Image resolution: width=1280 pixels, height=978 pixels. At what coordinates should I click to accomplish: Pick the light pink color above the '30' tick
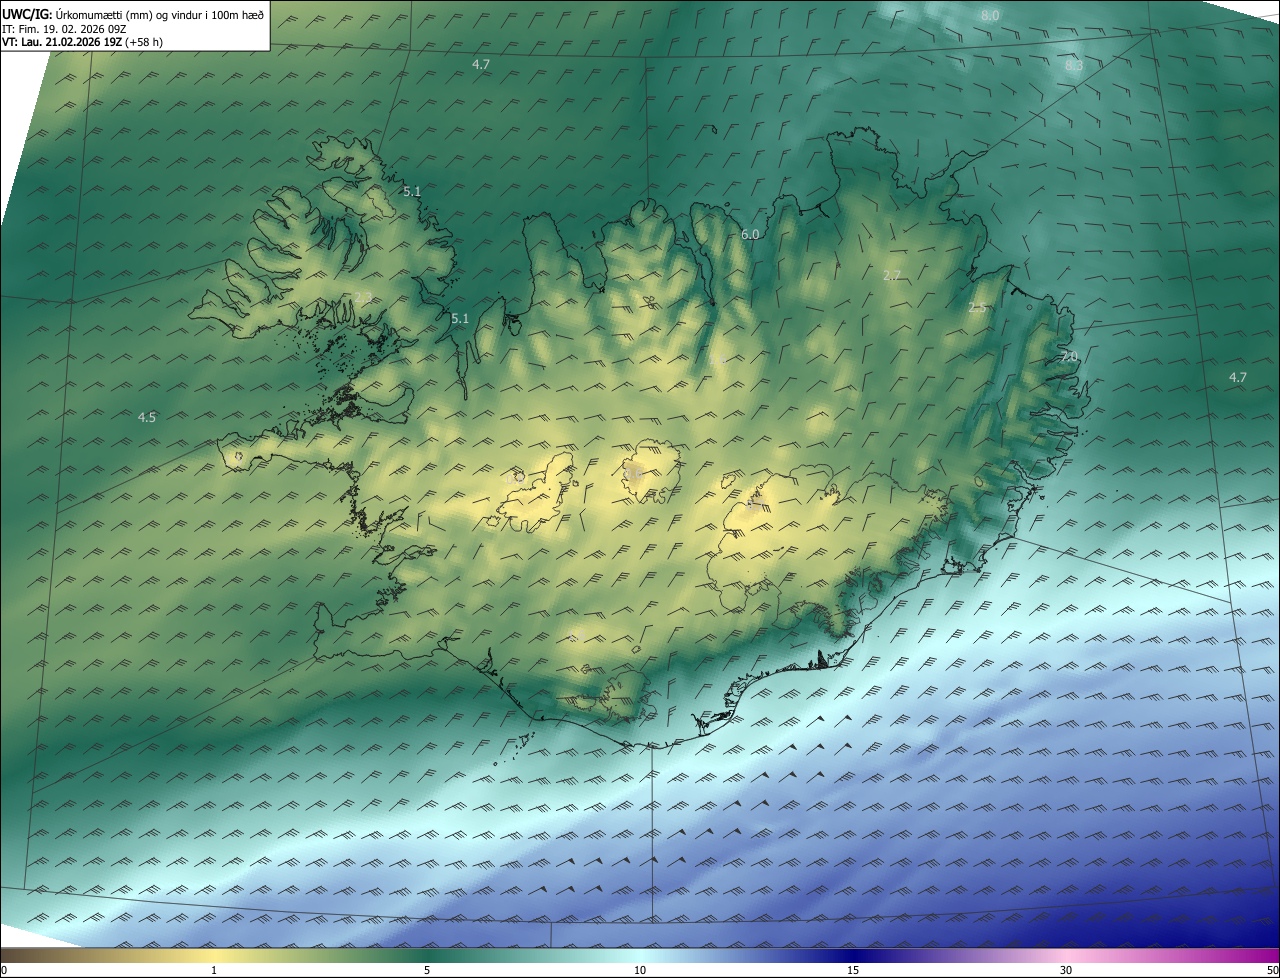click(1066, 955)
